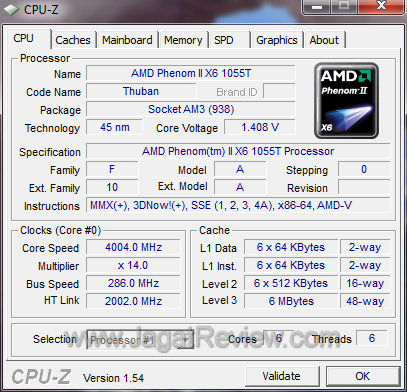Open the Mainboard tab
Image resolution: width=407 pixels, height=392 pixels.
click(127, 40)
